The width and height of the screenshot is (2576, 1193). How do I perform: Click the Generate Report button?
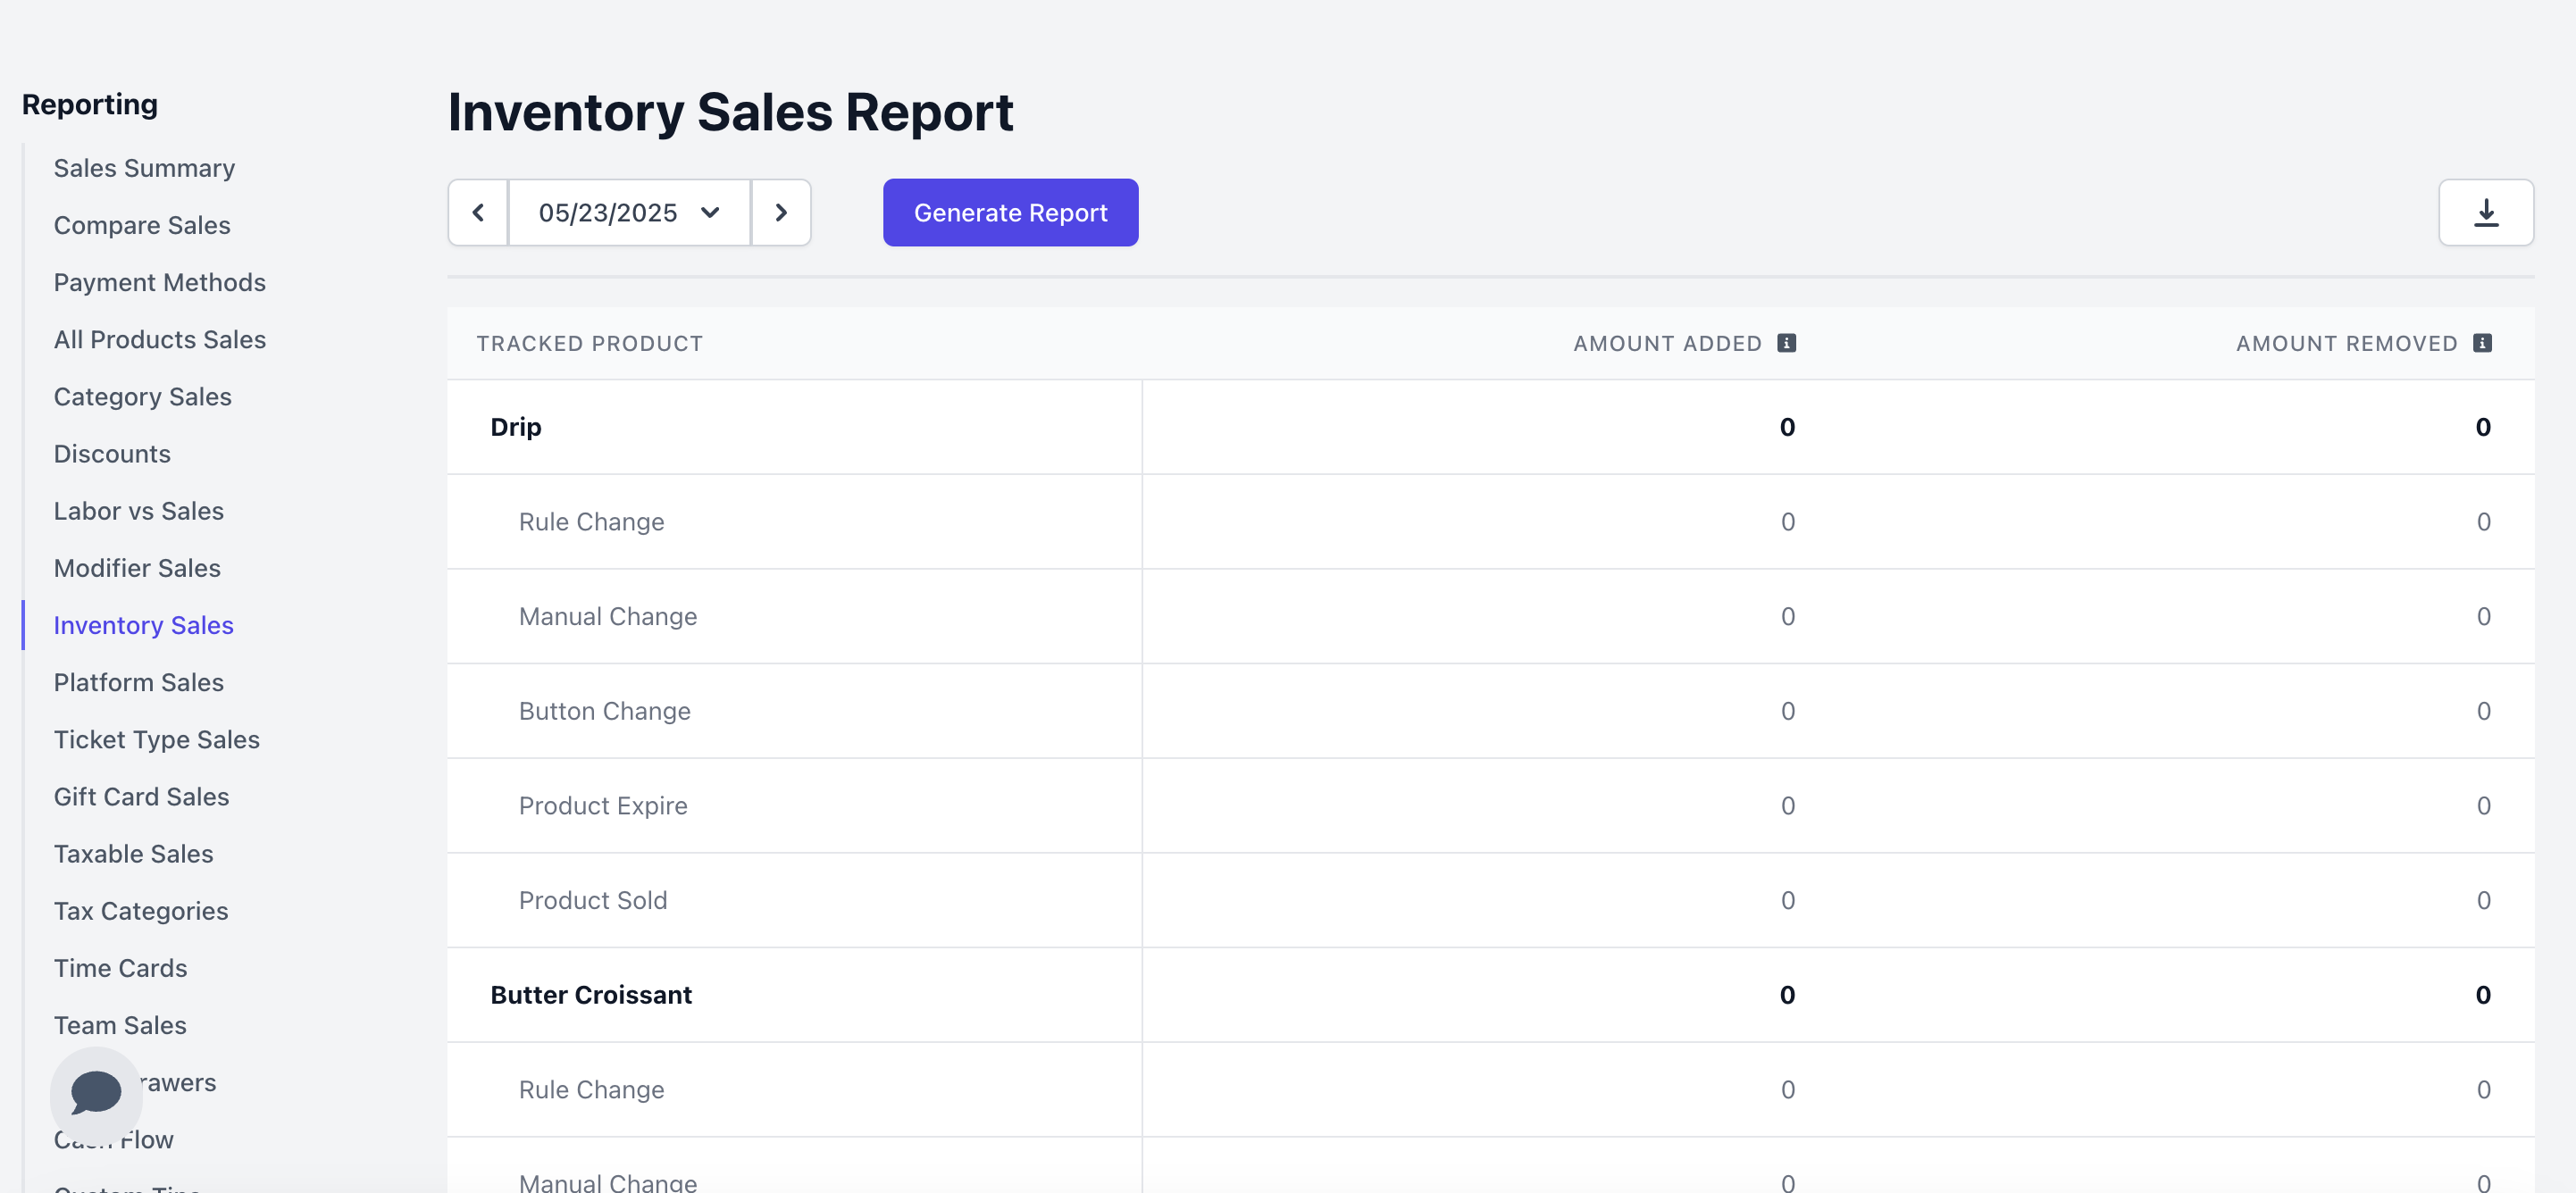click(x=1010, y=212)
